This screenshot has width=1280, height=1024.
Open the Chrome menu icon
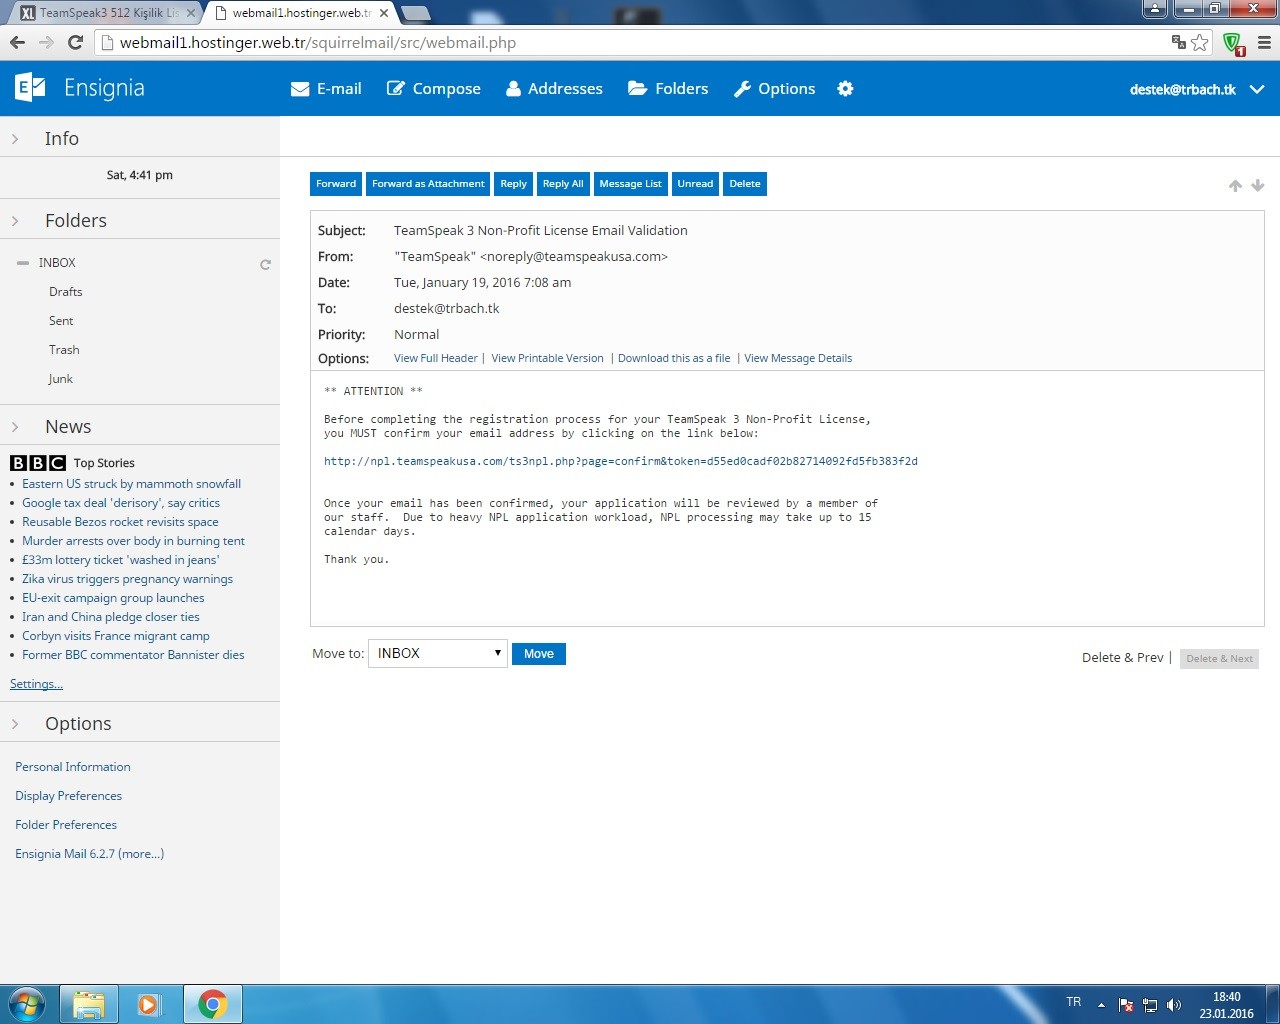(x=1264, y=43)
